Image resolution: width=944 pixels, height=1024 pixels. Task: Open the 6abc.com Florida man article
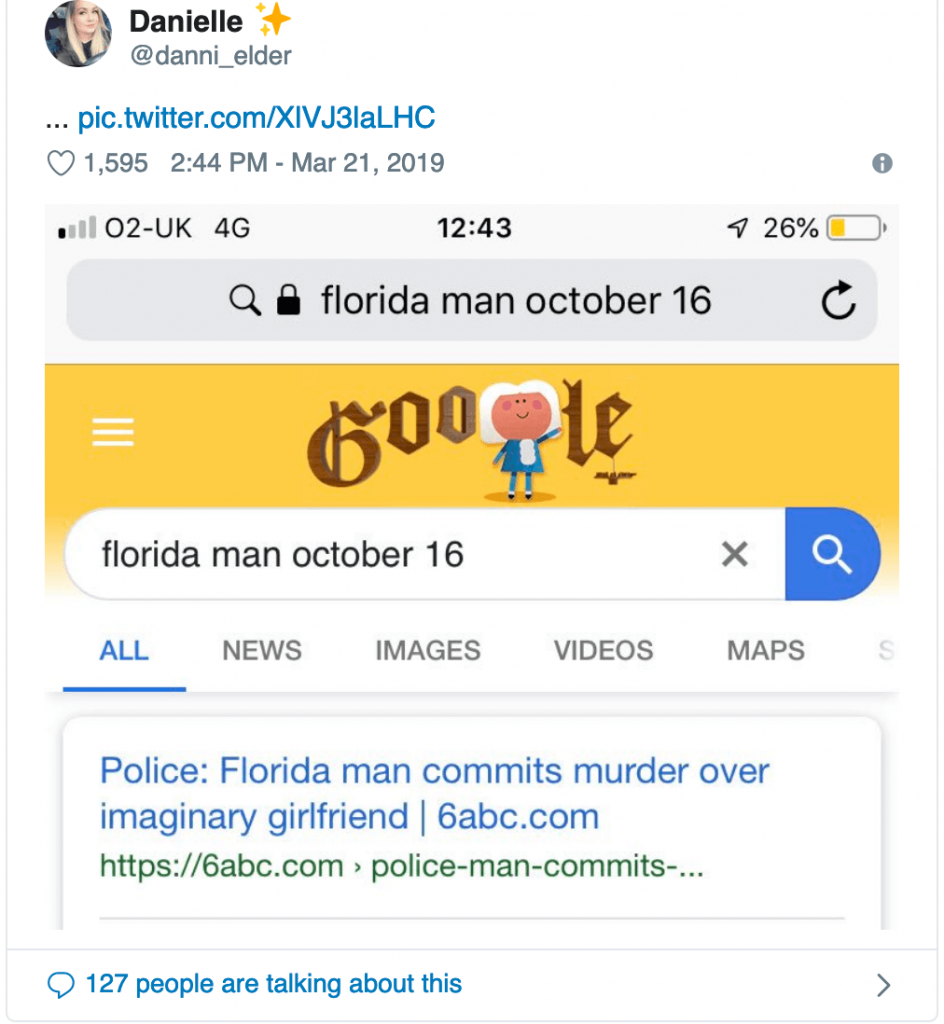(x=433, y=789)
